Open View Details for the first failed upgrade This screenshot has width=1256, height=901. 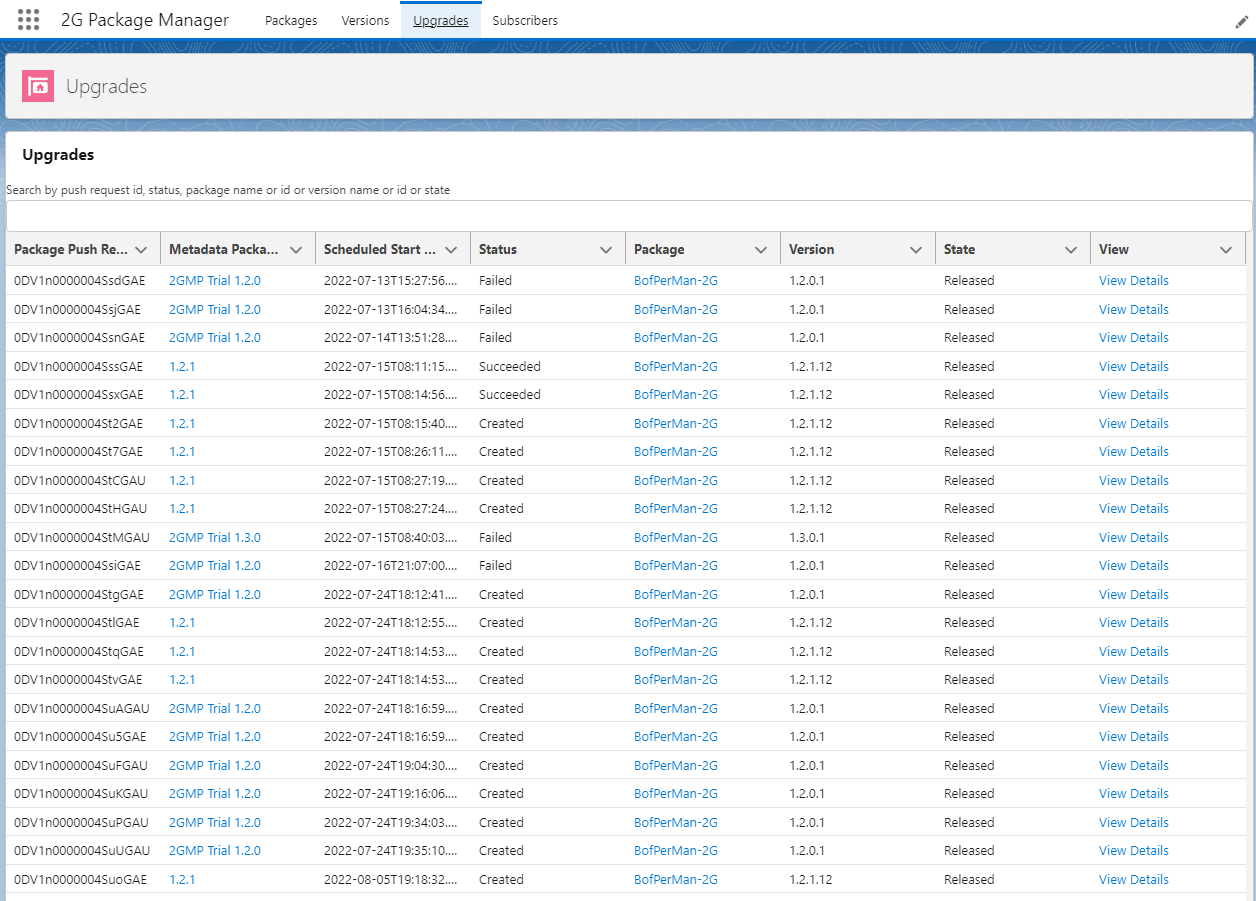pyautogui.click(x=1133, y=280)
